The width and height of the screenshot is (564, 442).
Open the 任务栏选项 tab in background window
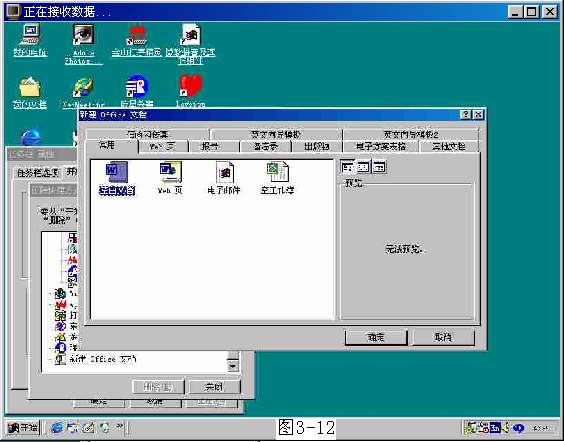coord(37,173)
